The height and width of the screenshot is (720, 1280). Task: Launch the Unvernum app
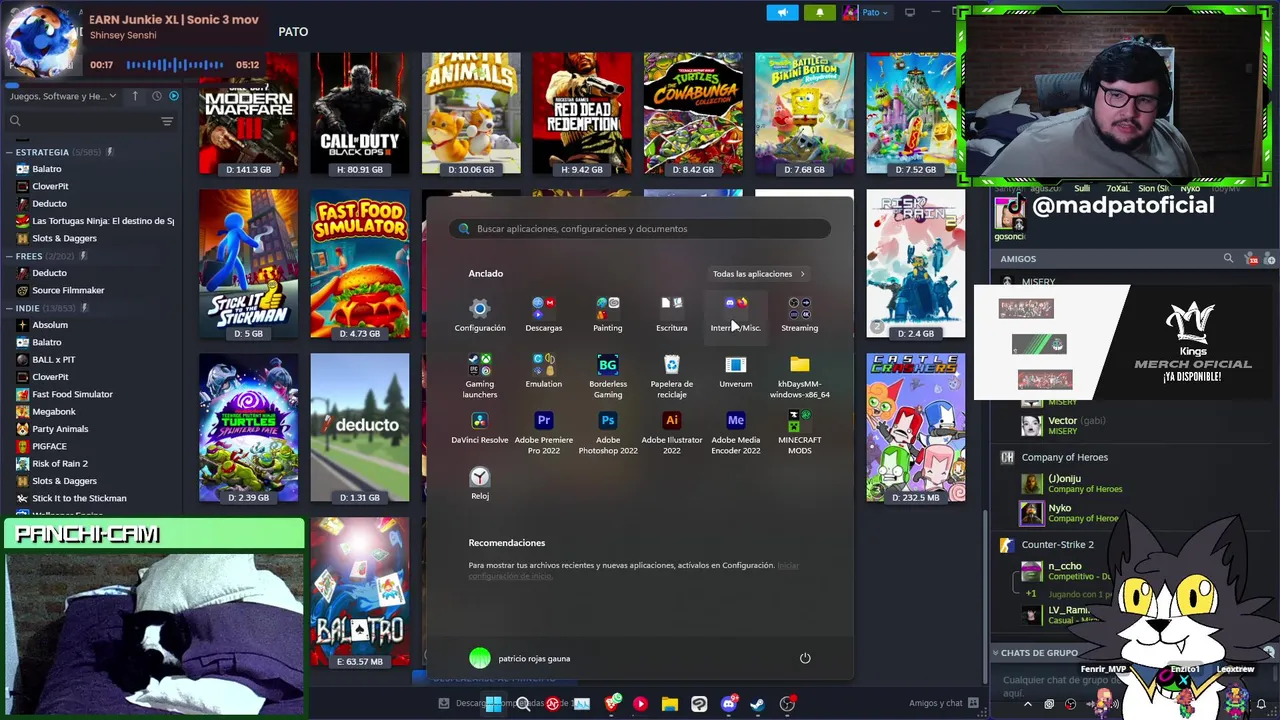tap(735, 371)
